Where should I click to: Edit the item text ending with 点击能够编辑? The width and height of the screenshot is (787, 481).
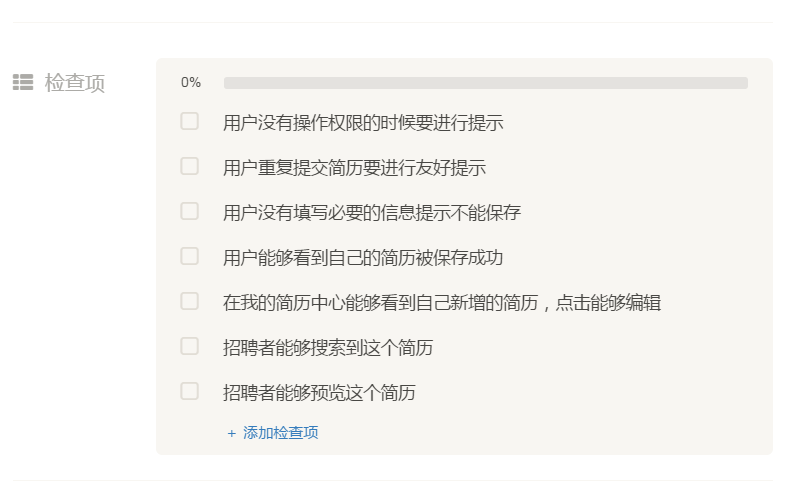click(441, 303)
